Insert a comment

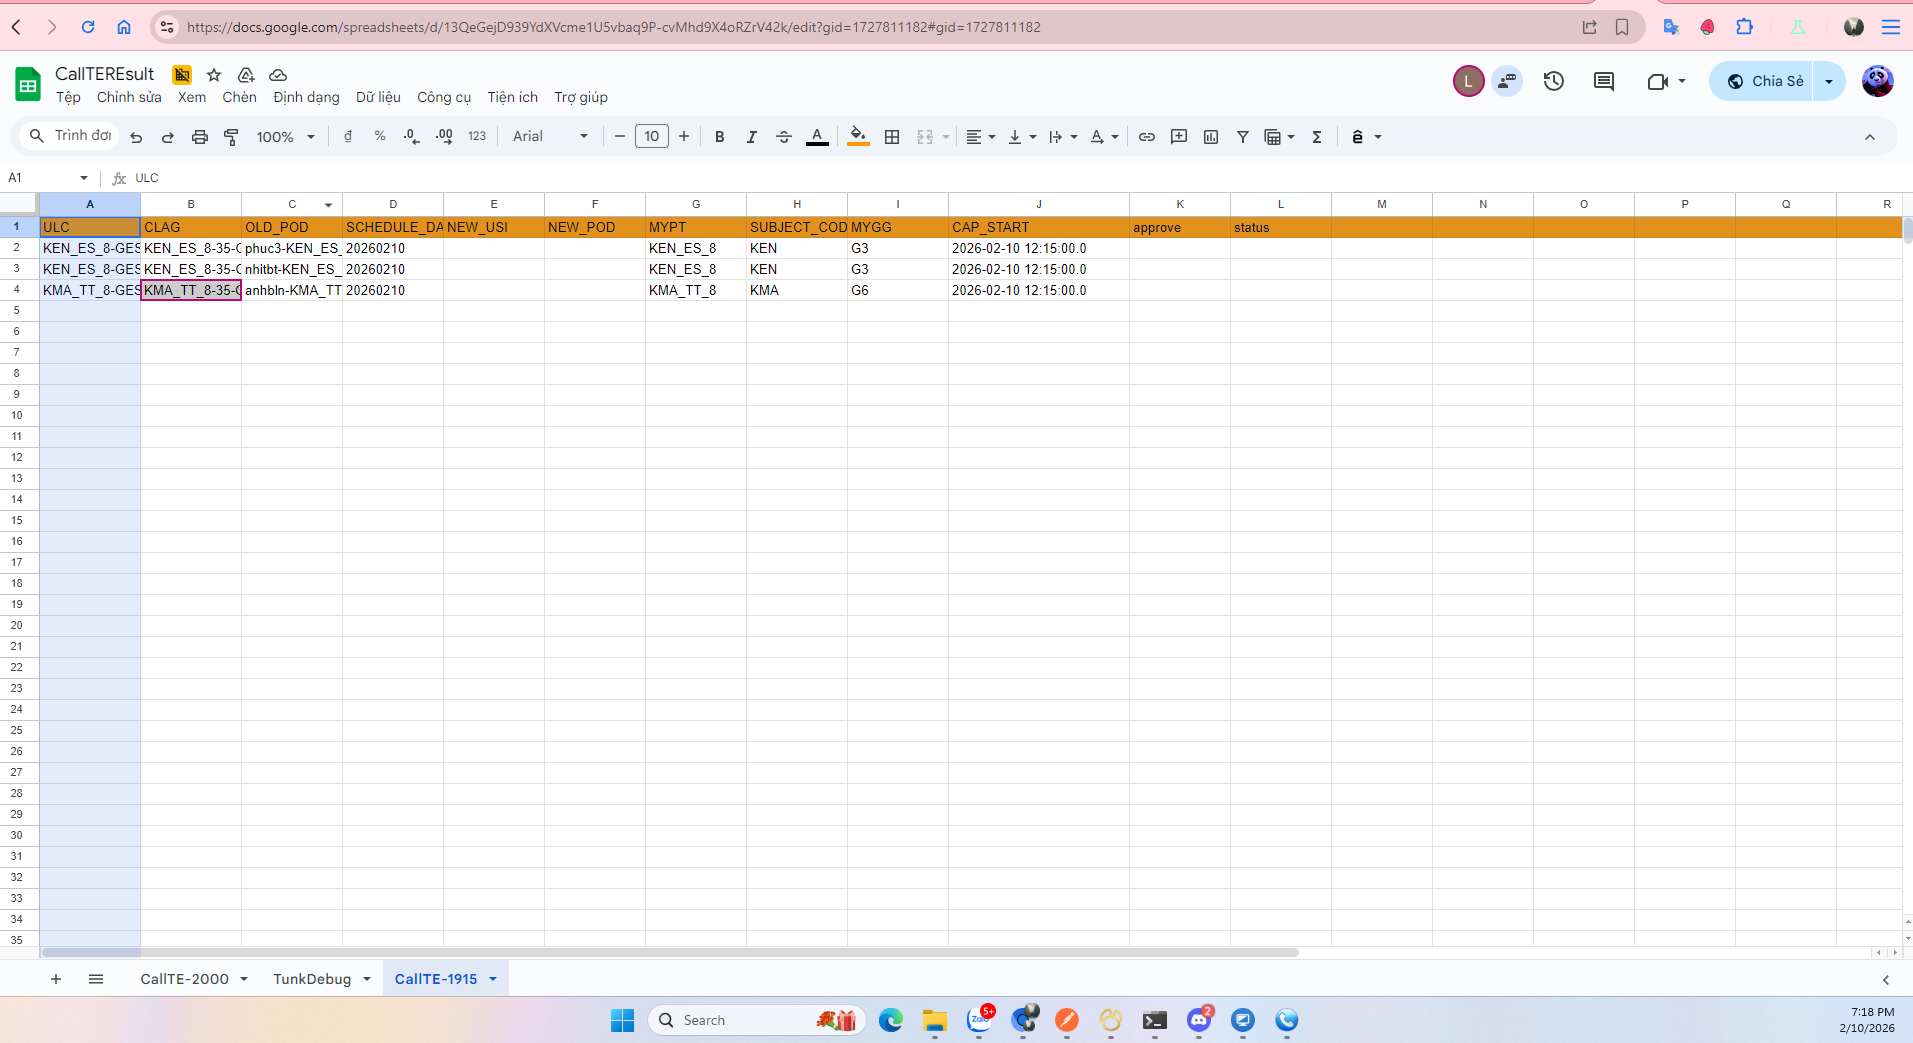coord(1179,137)
